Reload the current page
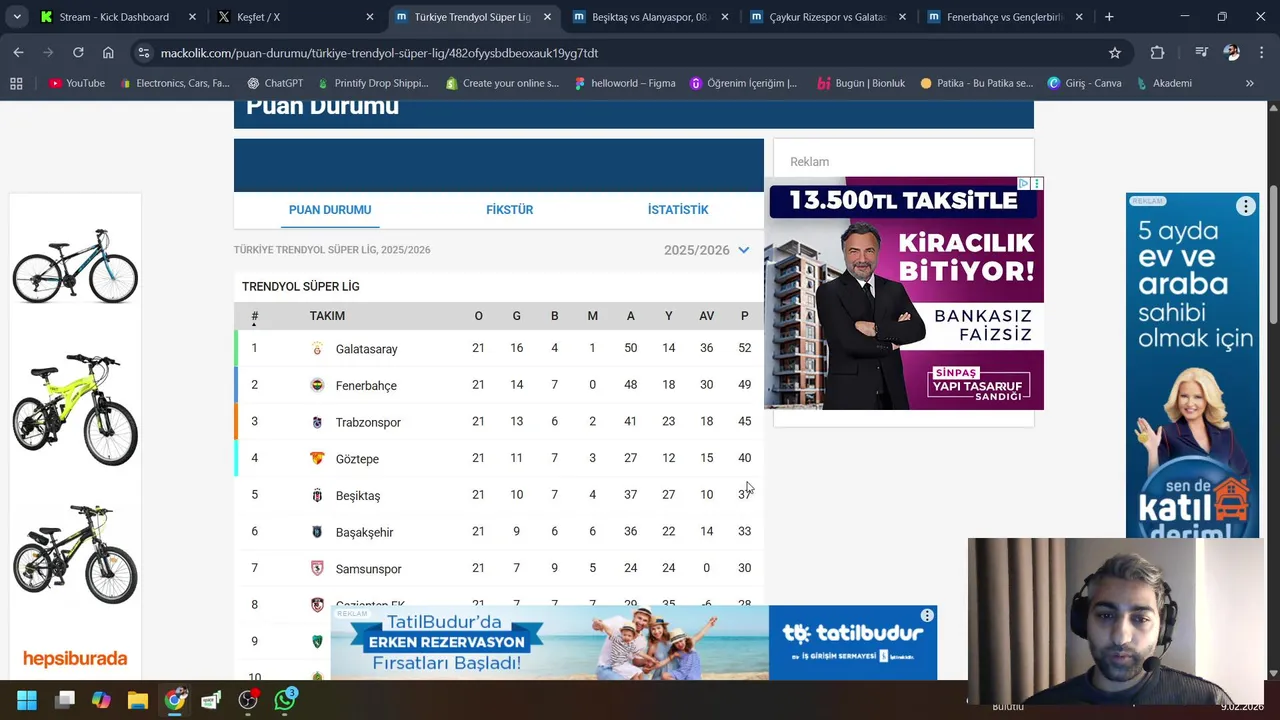 [78, 53]
